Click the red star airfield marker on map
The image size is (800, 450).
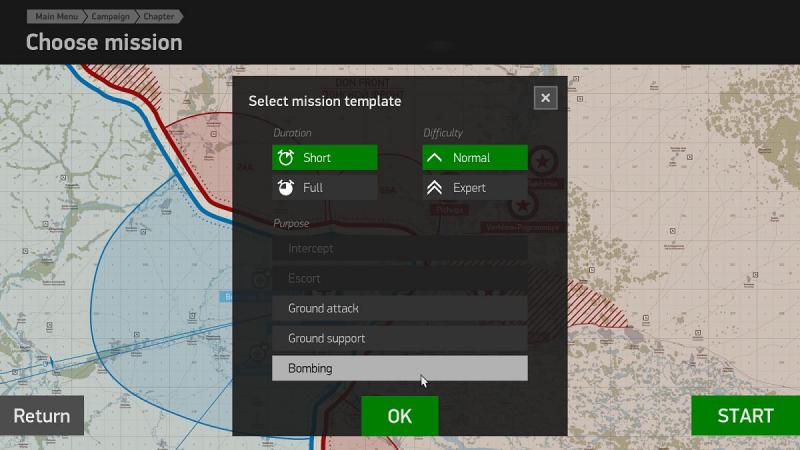542,161
